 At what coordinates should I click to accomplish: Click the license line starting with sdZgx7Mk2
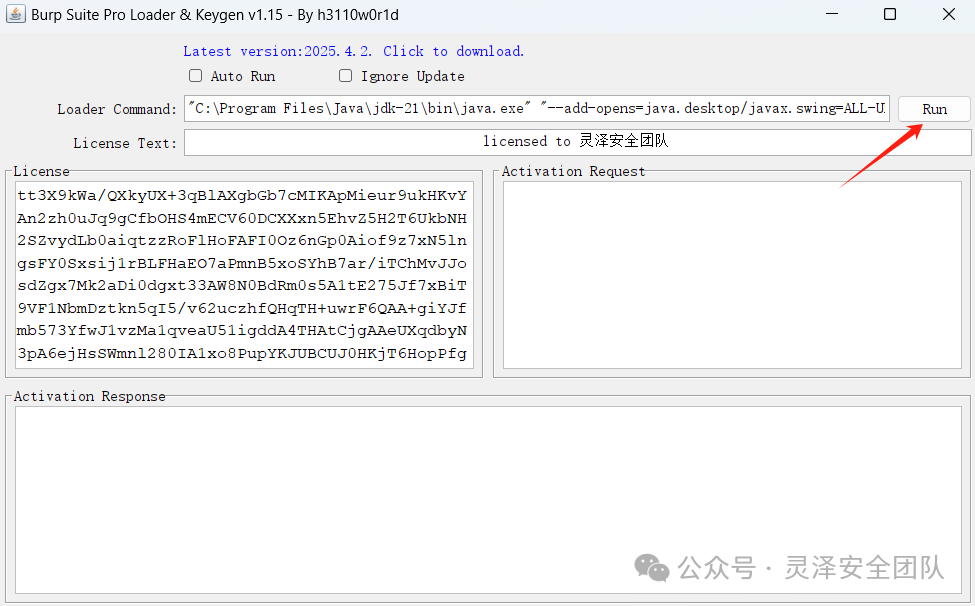[242, 286]
